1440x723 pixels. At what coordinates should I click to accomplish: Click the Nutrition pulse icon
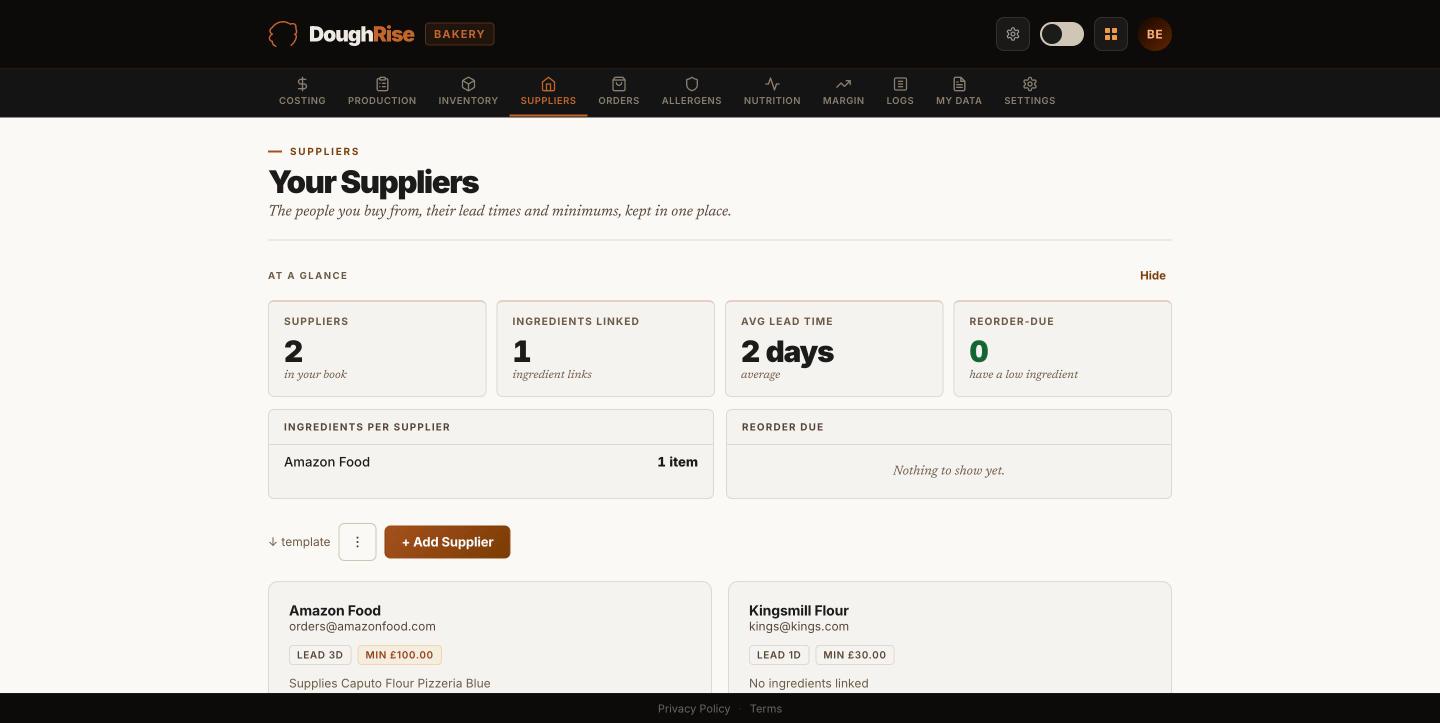772,84
